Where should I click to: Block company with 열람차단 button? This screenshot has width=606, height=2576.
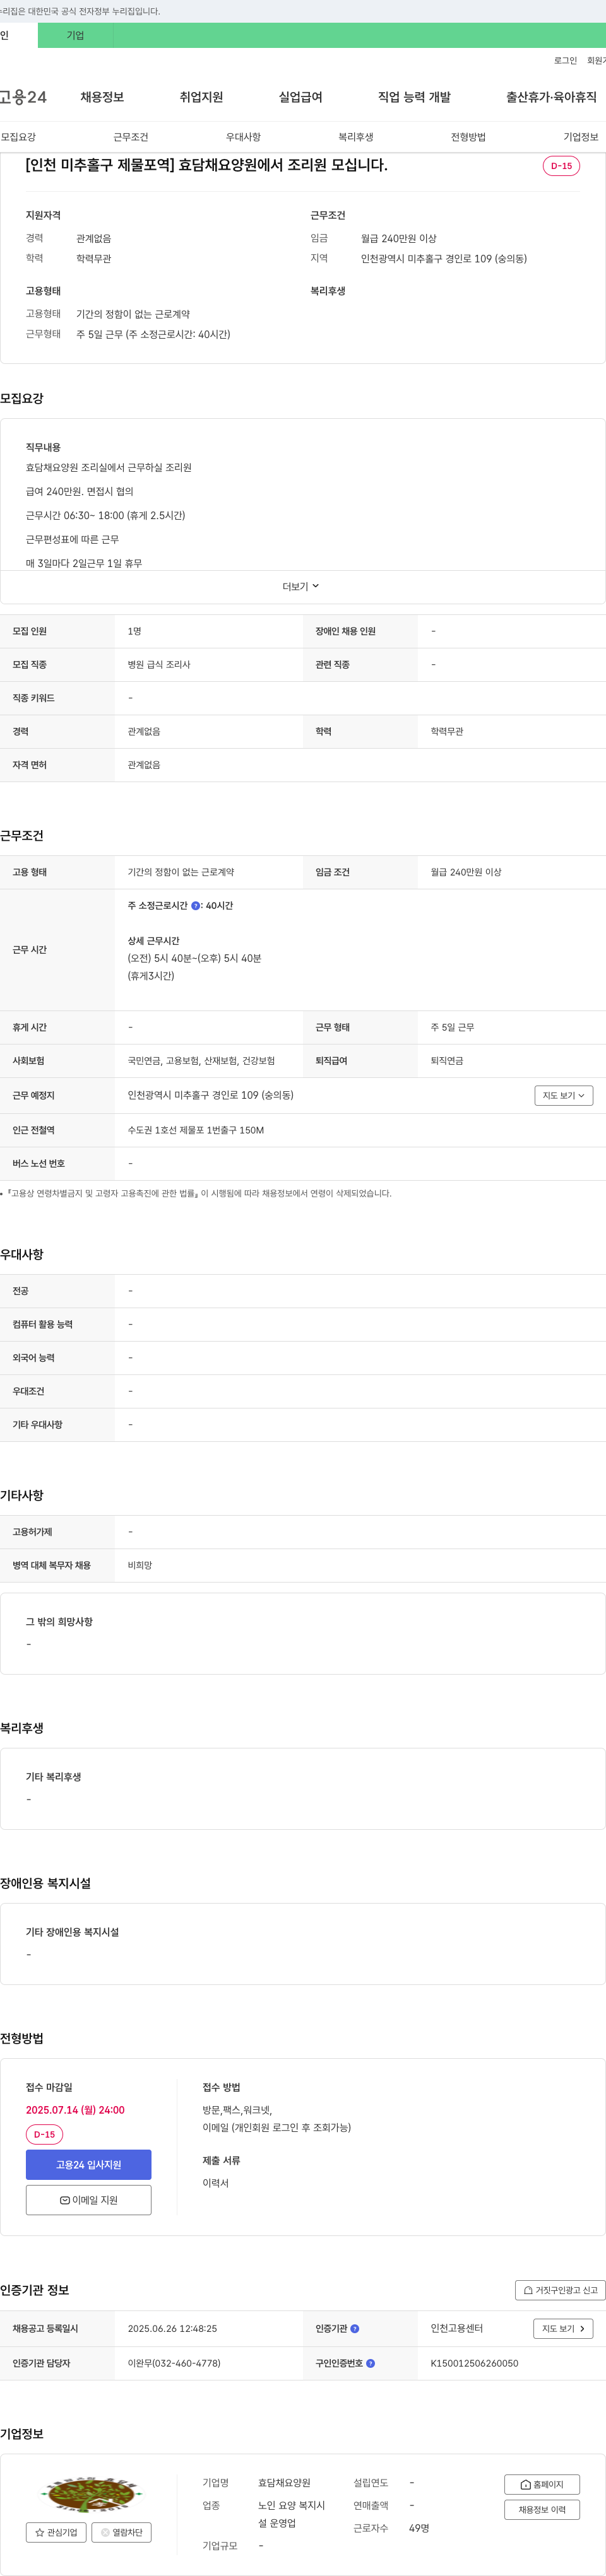[x=122, y=2533]
